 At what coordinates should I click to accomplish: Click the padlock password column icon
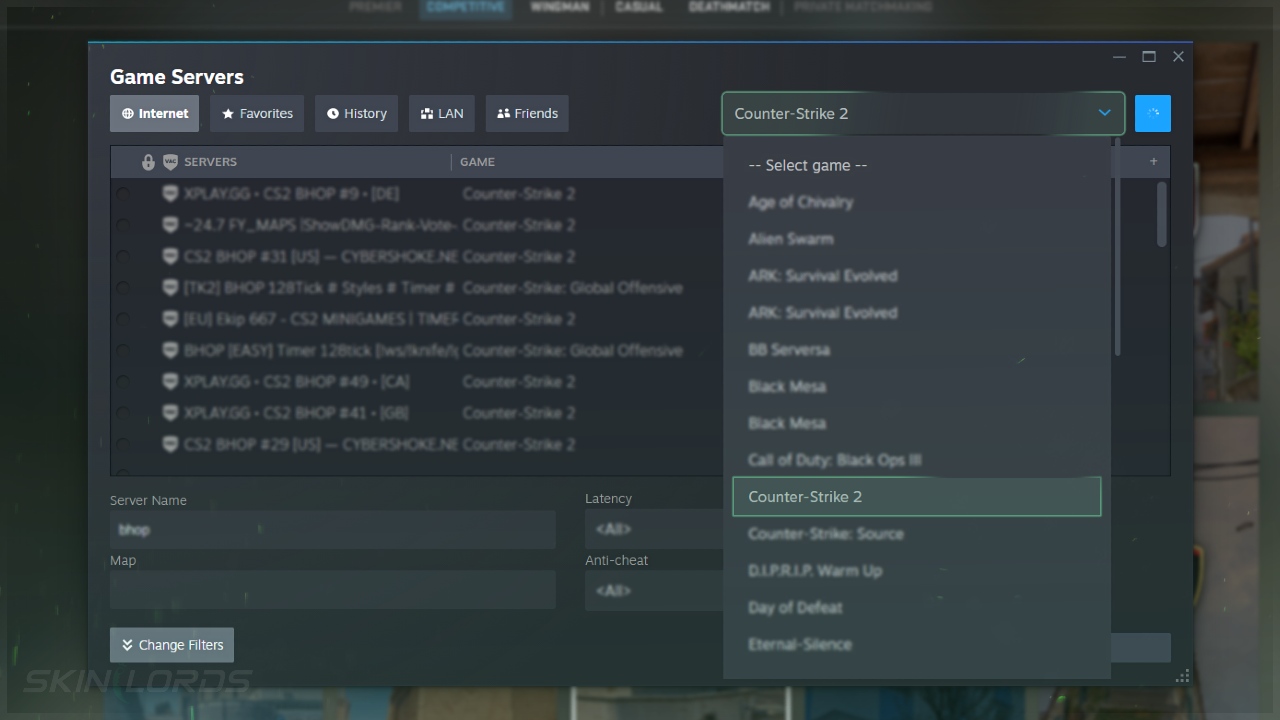(148, 162)
